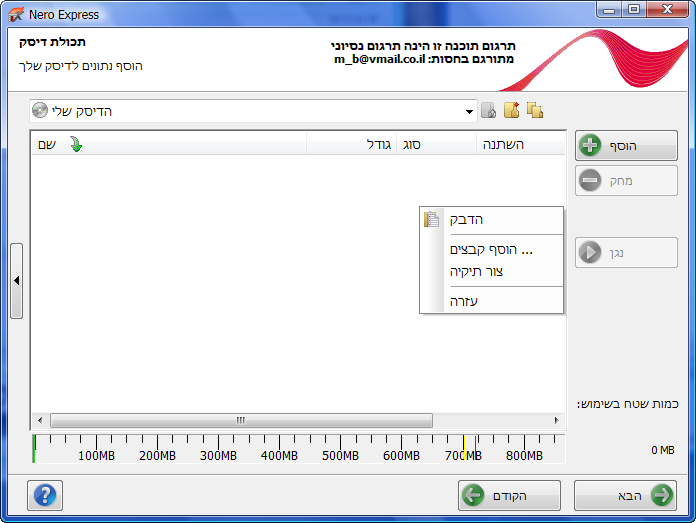Choose ... הוסף קבצים from the context menu
Image resolution: width=696 pixels, height=523 pixels.
pos(491,250)
